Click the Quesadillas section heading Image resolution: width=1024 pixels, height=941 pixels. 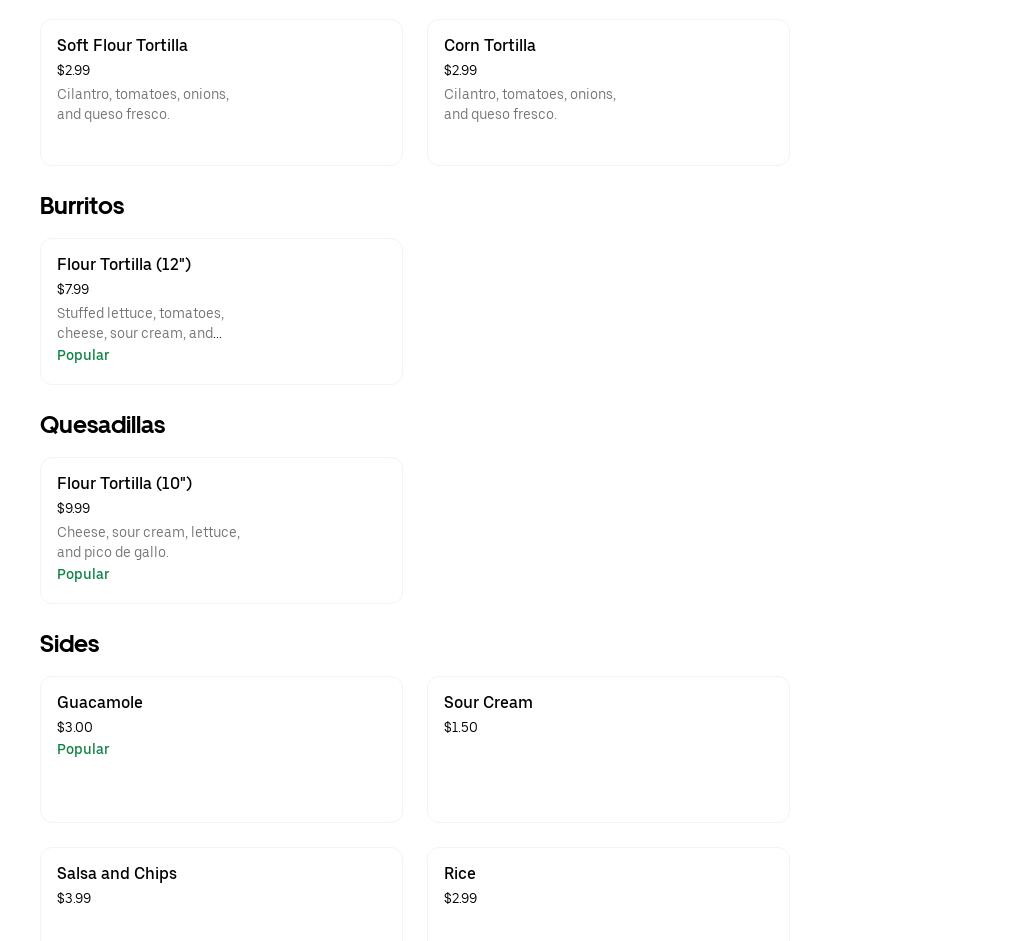click(x=102, y=425)
